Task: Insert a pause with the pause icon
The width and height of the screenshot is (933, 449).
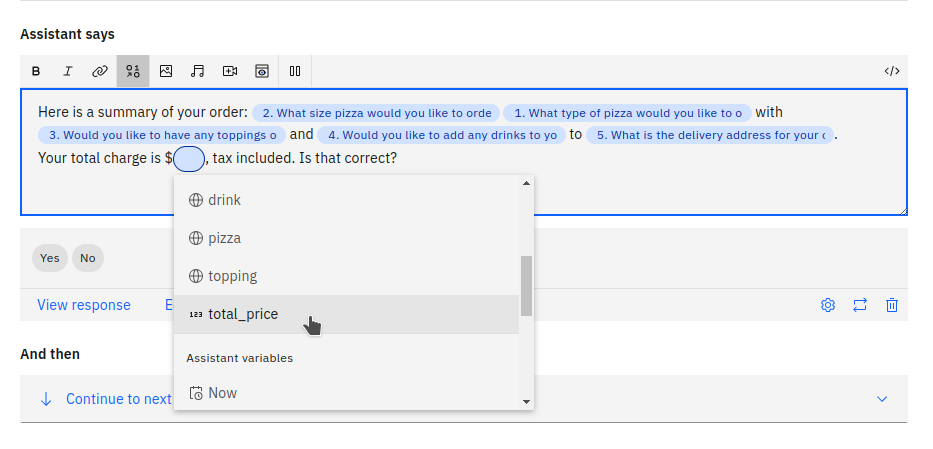Action: (x=295, y=71)
